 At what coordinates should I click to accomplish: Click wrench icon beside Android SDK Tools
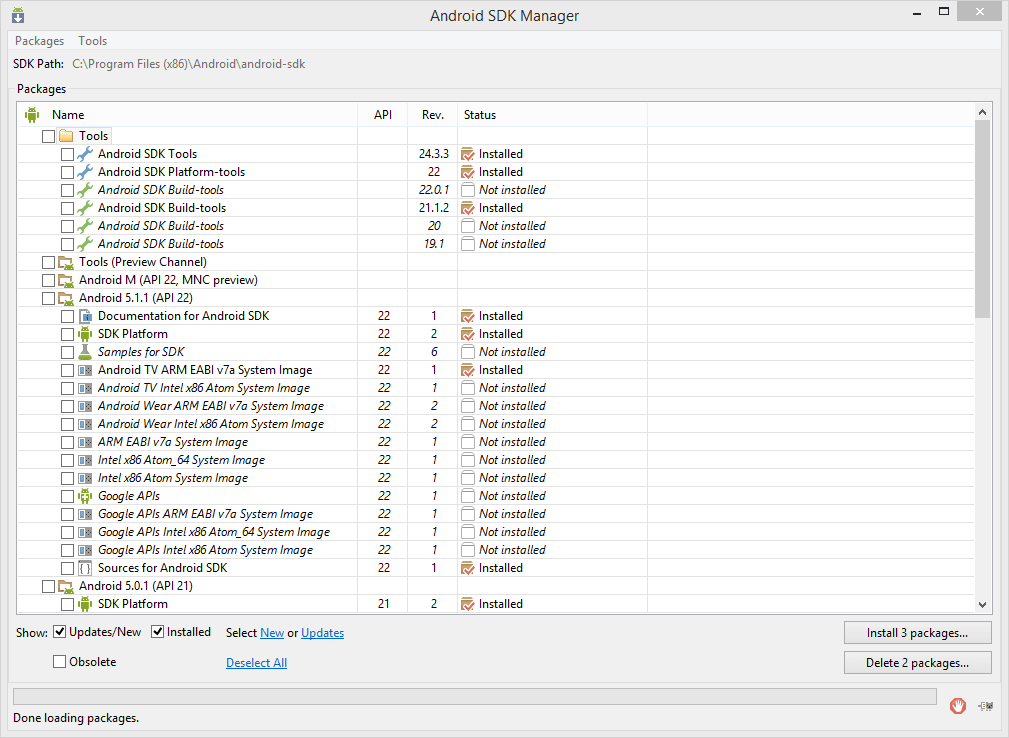(x=85, y=154)
